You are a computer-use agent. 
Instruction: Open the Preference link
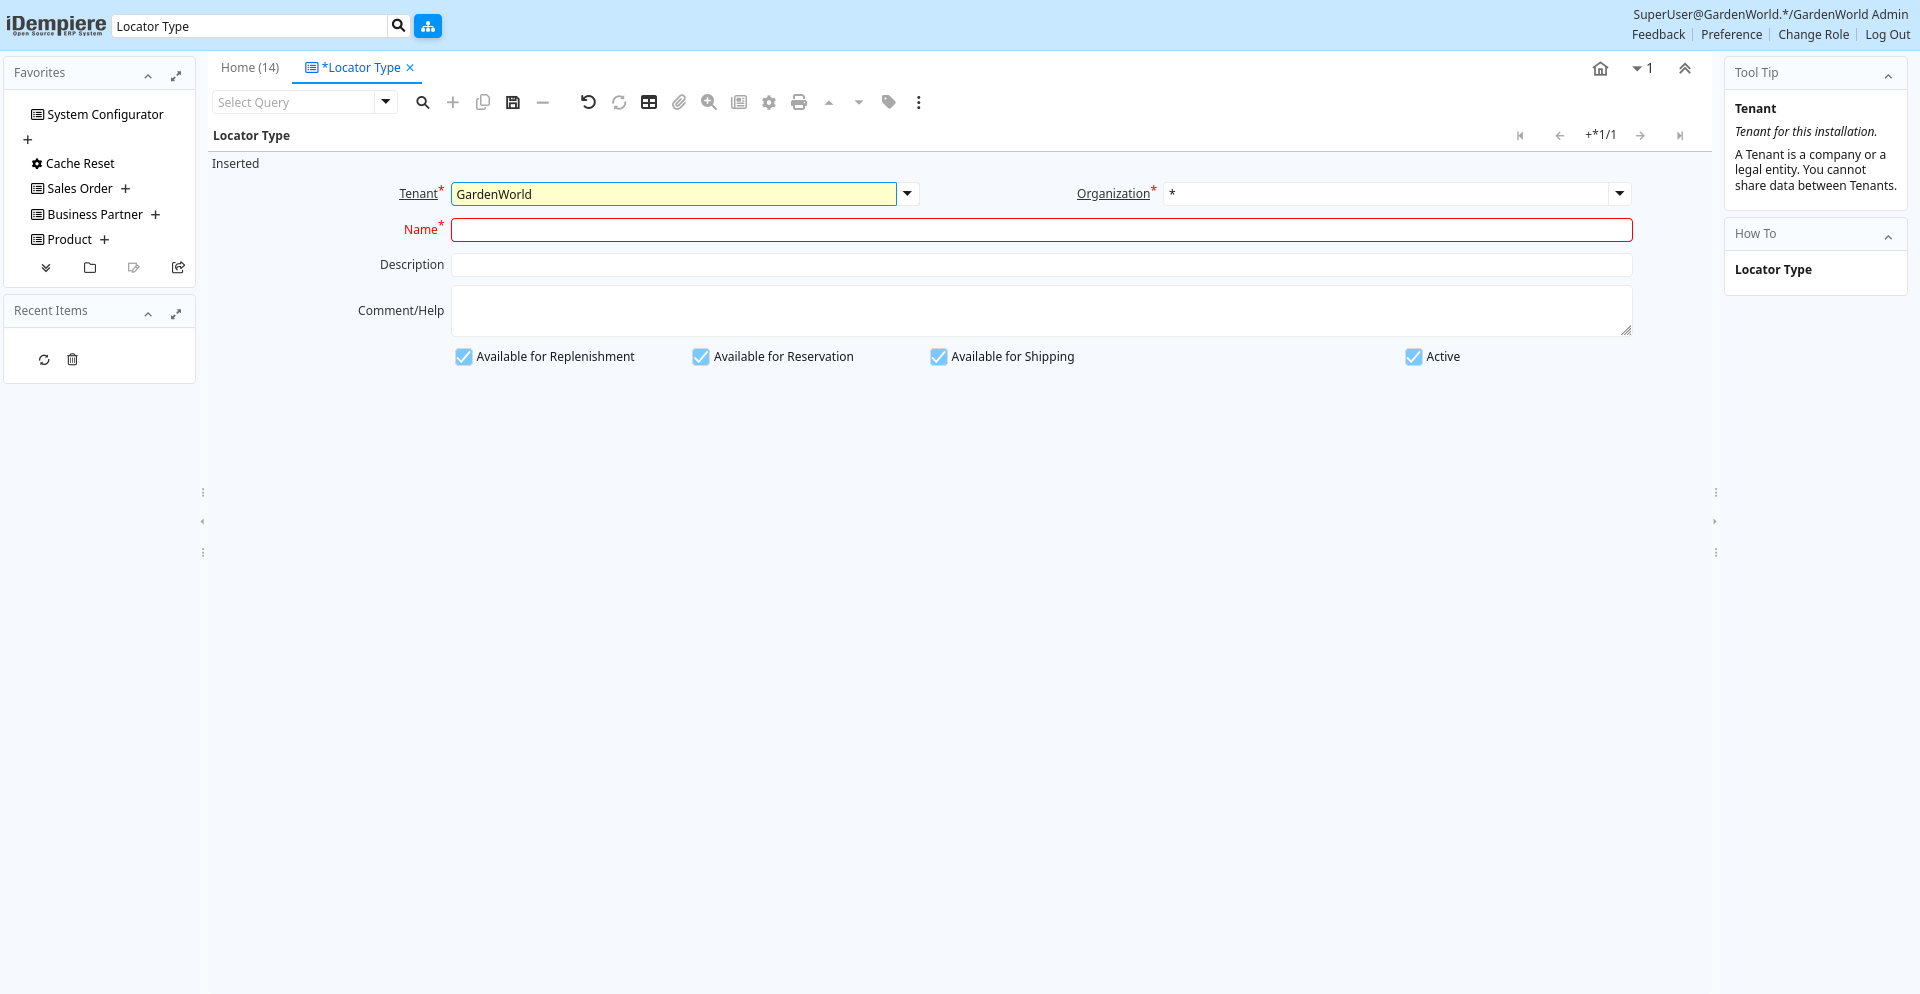(1731, 35)
